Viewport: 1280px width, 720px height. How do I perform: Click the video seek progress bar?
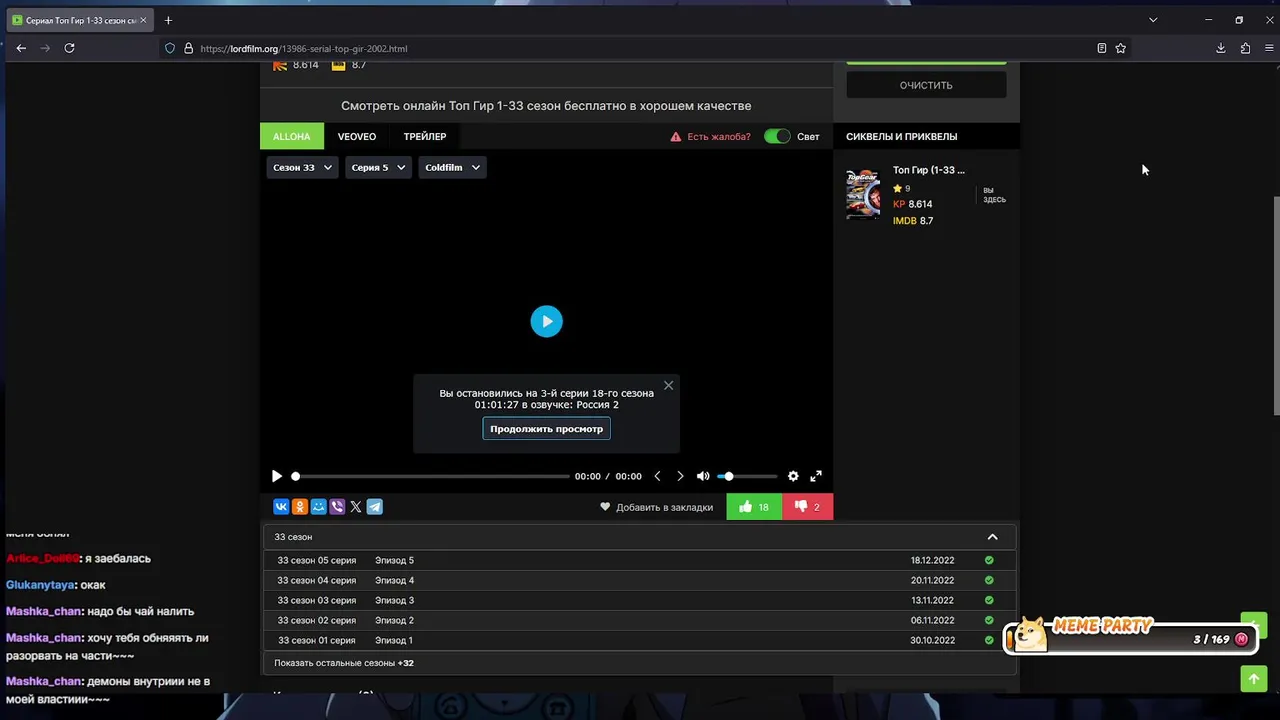pyautogui.click(x=430, y=476)
